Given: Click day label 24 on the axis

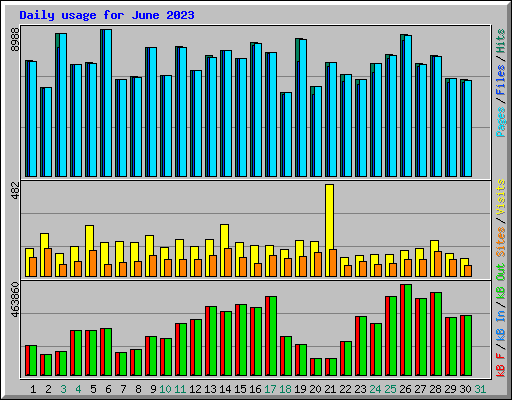Looking at the screenshot, I should pyautogui.click(x=375, y=389).
